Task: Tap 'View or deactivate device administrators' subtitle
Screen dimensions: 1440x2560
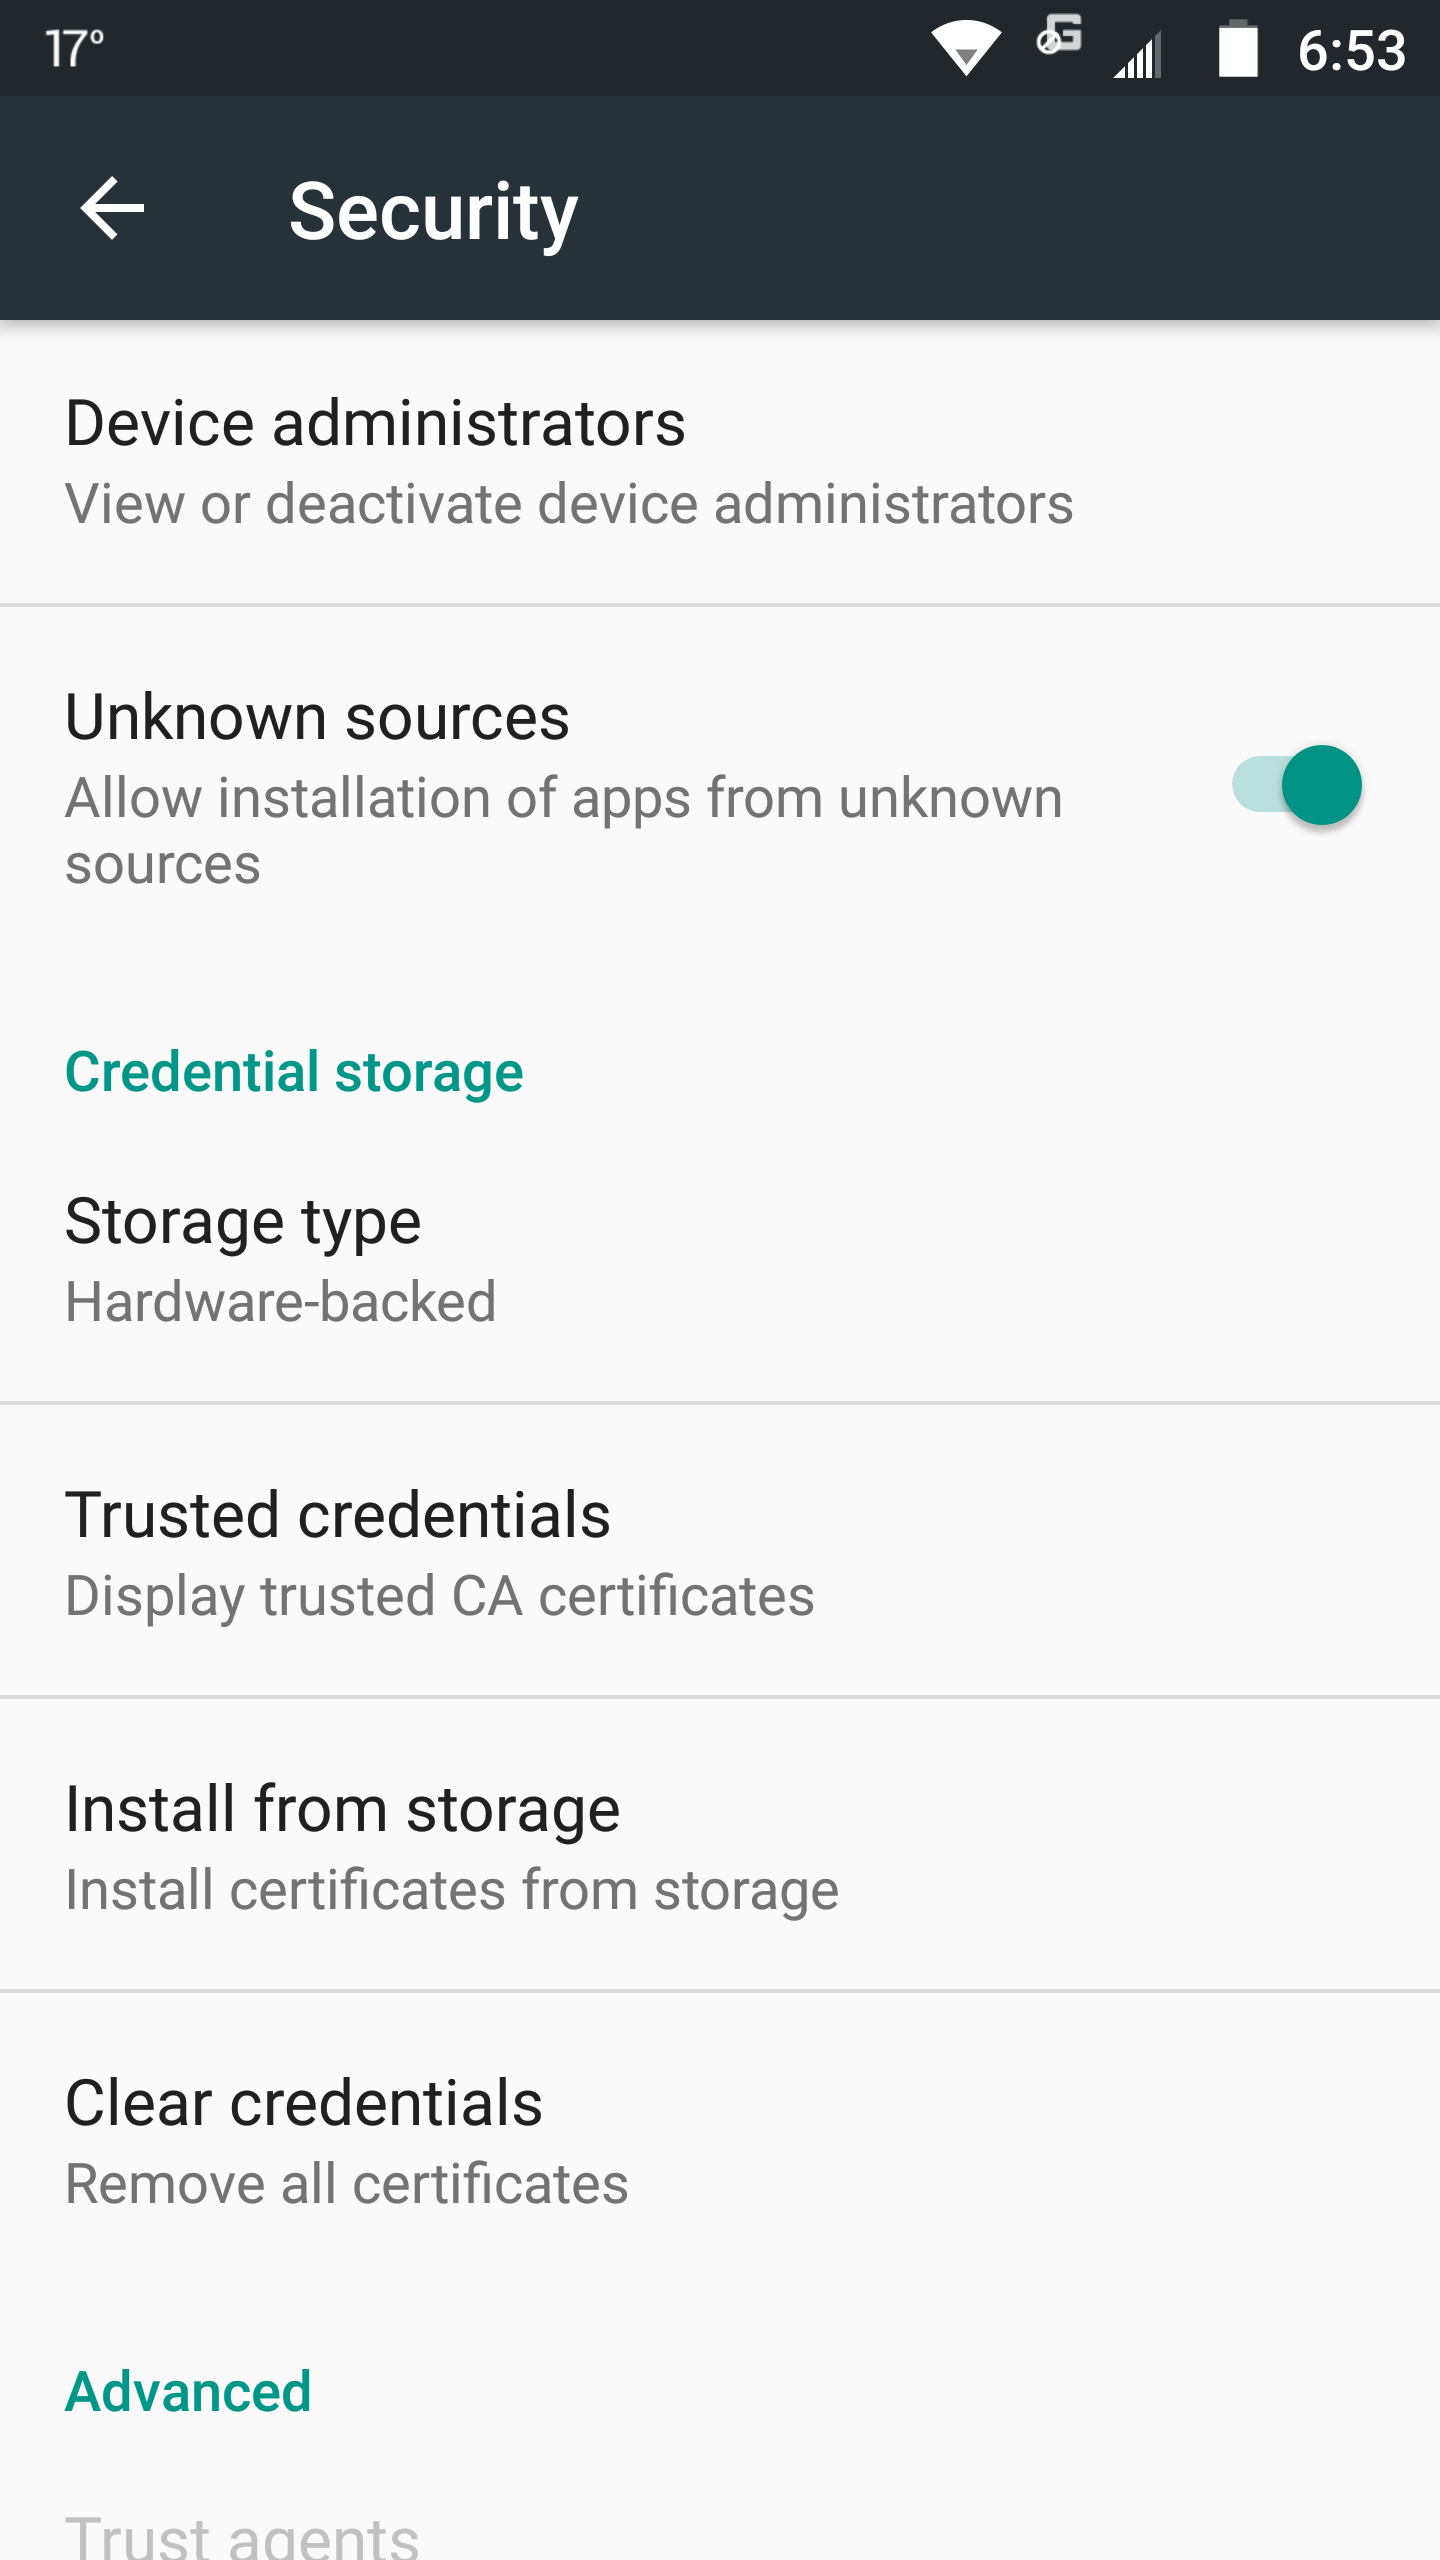Action: [569, 503]
